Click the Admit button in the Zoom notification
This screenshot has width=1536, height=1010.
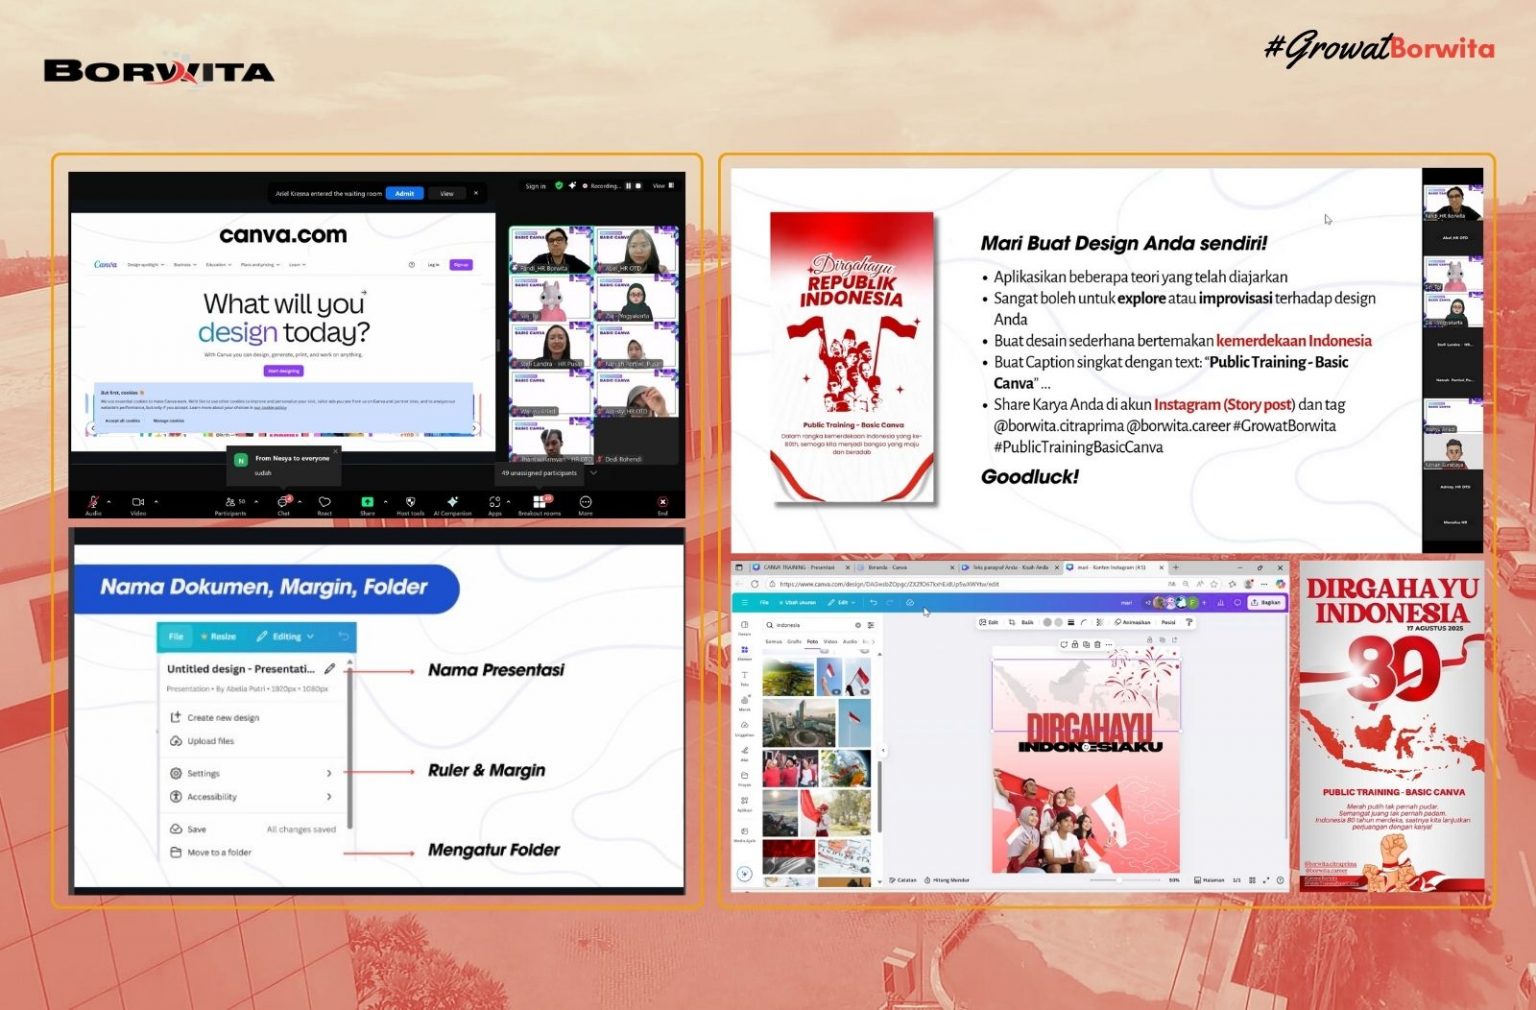click(x=404, y=193)
